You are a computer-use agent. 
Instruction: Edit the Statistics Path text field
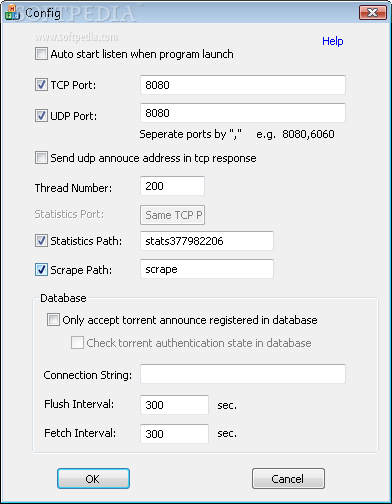[x=207, y=241]
